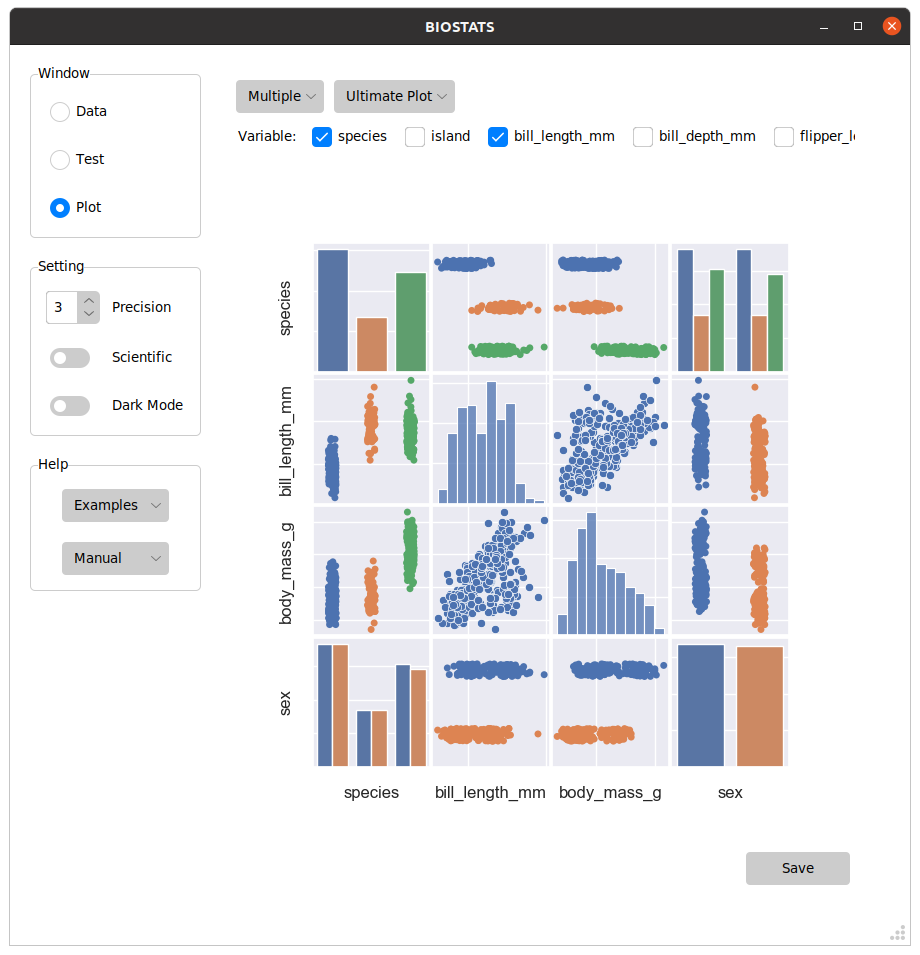
Task: Click the Precision number input field
Action: [62, 307]
